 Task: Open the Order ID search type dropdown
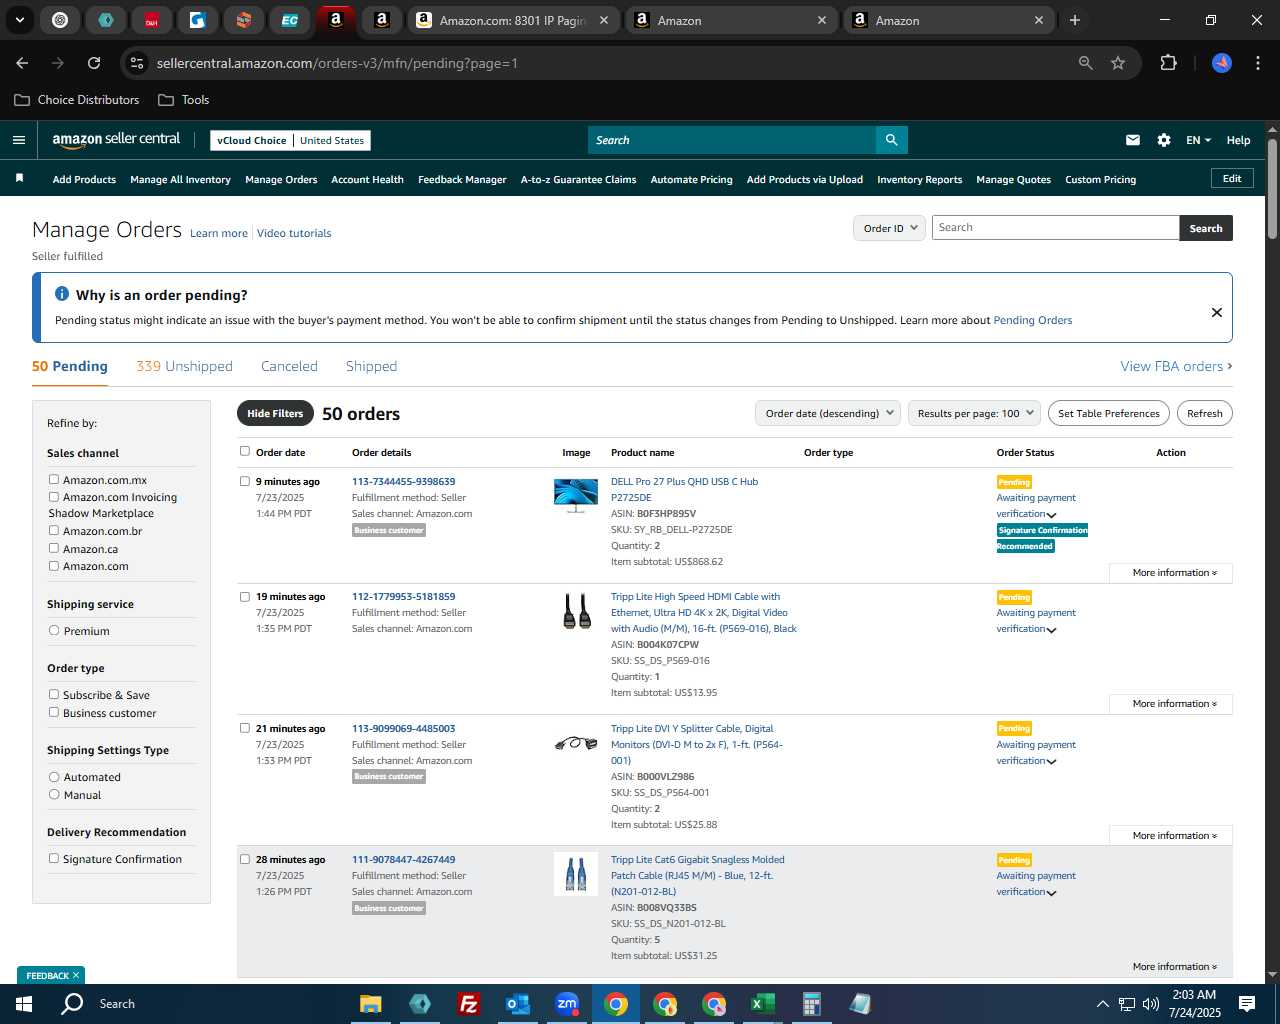pyautogui.click(x=889, y=228)
